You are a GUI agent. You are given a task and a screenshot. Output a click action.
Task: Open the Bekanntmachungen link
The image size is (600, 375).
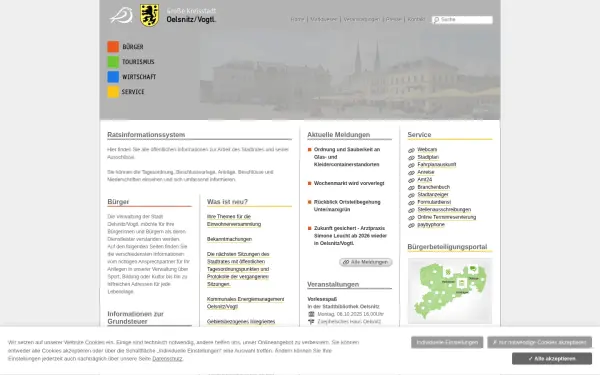tap(229, 239)
